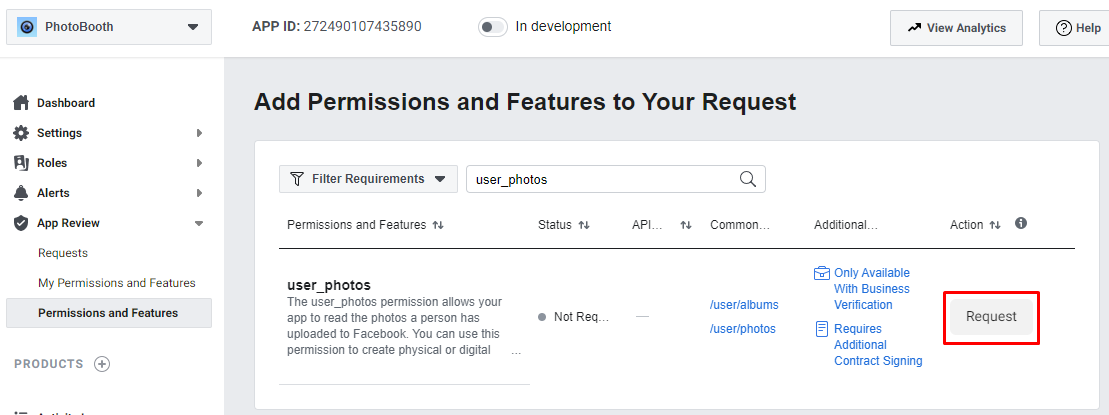Click the Settings gear icon in sidebar
Image resolution: width=1109 pixels, height=415 pixels.
(x=20, y=133)
